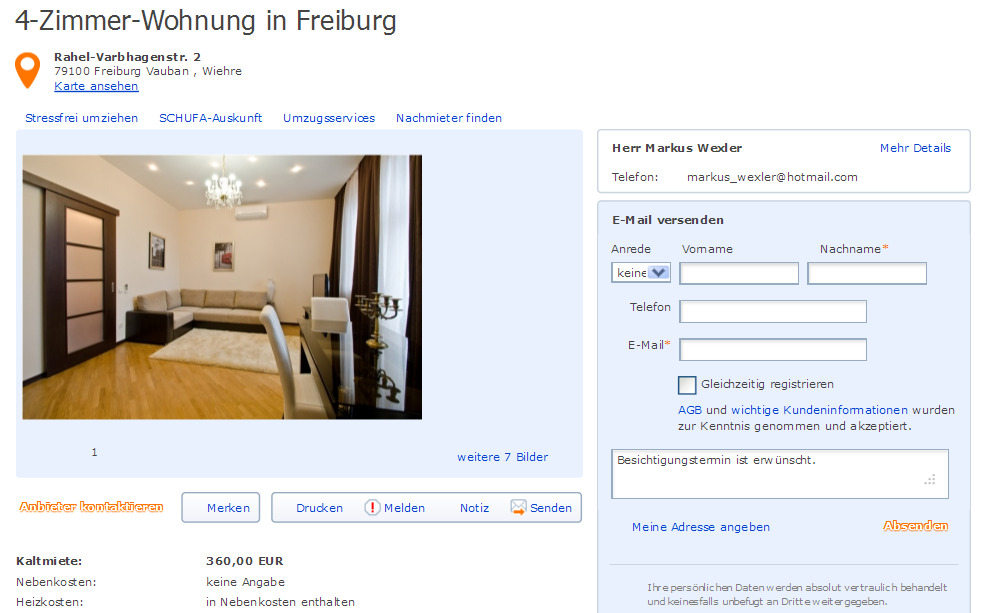Open Mehr Details for Herr Wexler

coord(915,148)
